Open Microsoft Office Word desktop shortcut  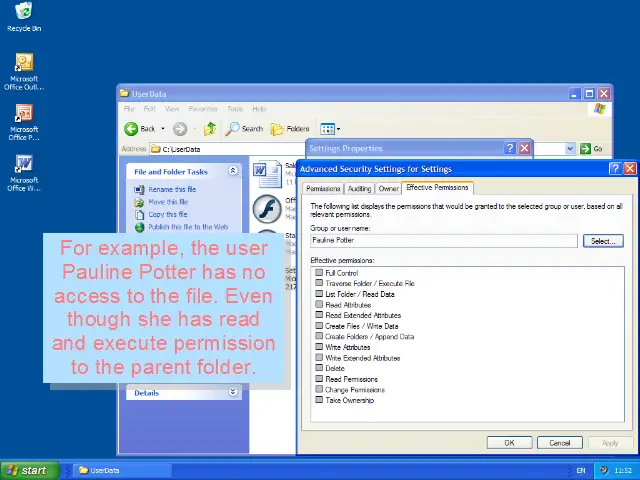(23, 164)
